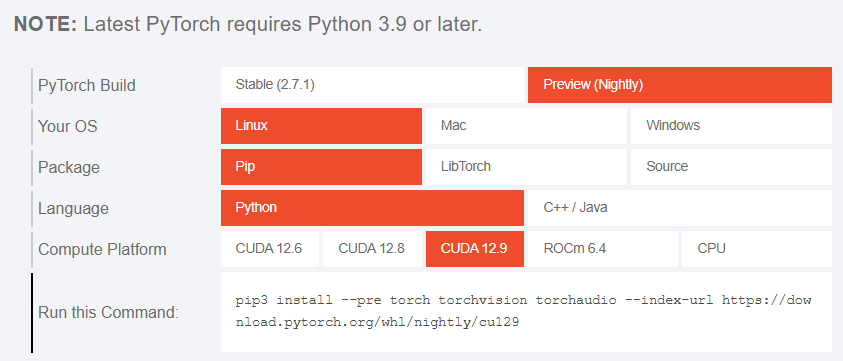Image resolution: width=843 pixels, height=361 pixels.
Task: Select Source package option
Action: [731, 167]
